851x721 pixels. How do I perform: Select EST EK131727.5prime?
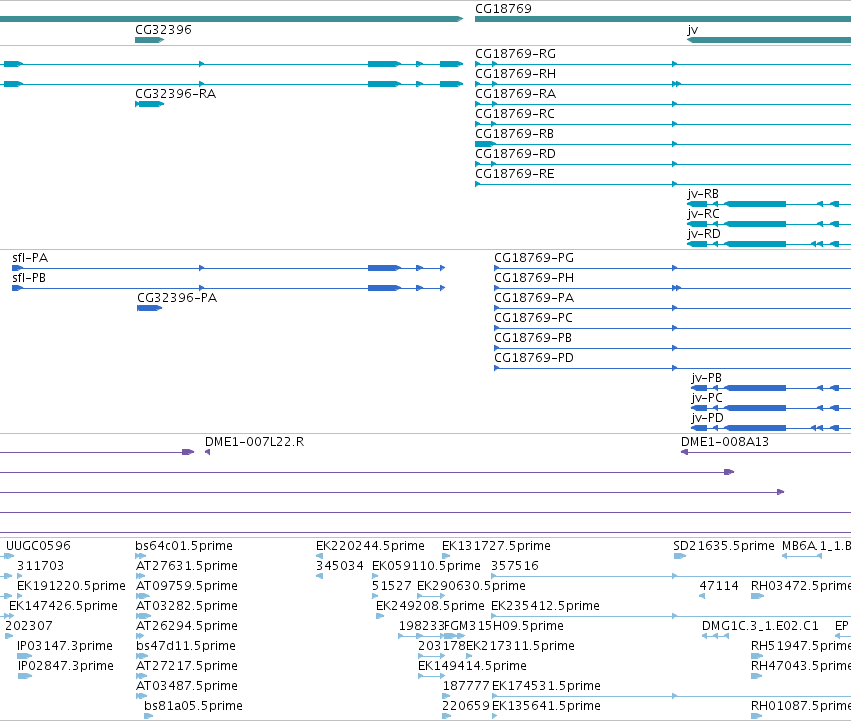tap(496, 546)
